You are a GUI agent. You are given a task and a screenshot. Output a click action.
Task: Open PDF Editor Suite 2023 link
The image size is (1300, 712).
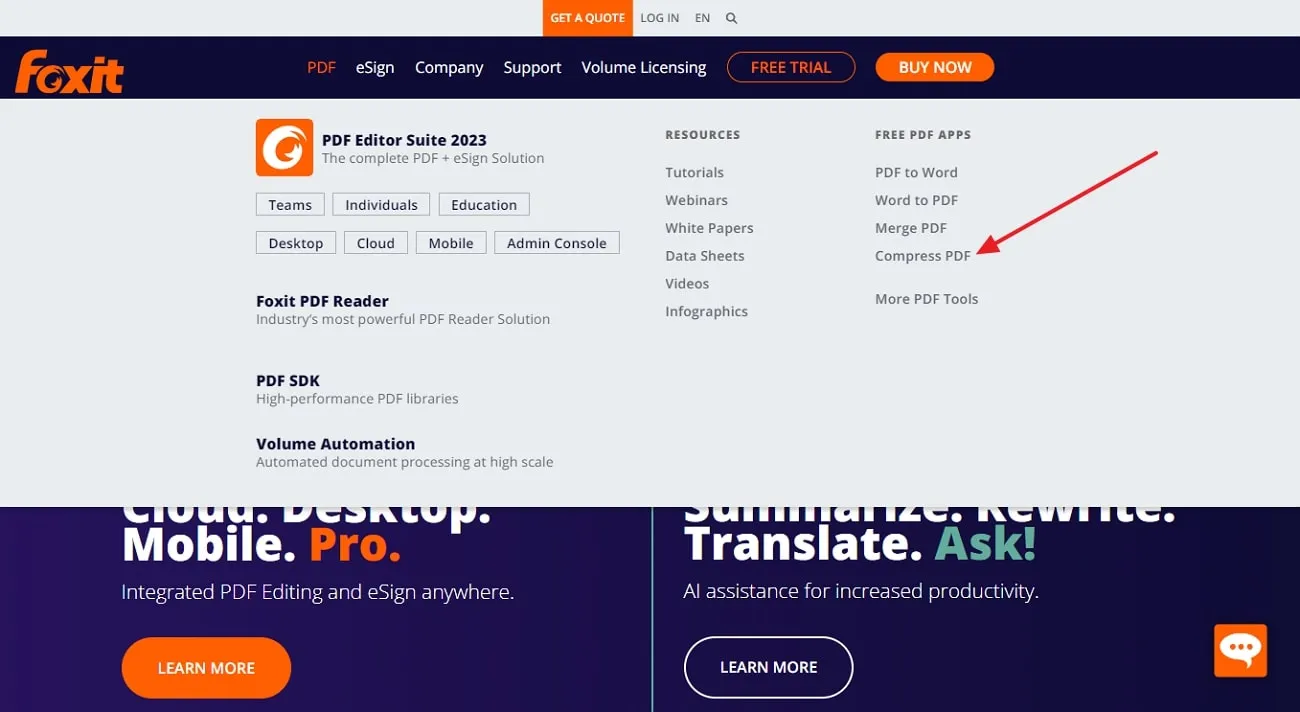tap(404, 140)
